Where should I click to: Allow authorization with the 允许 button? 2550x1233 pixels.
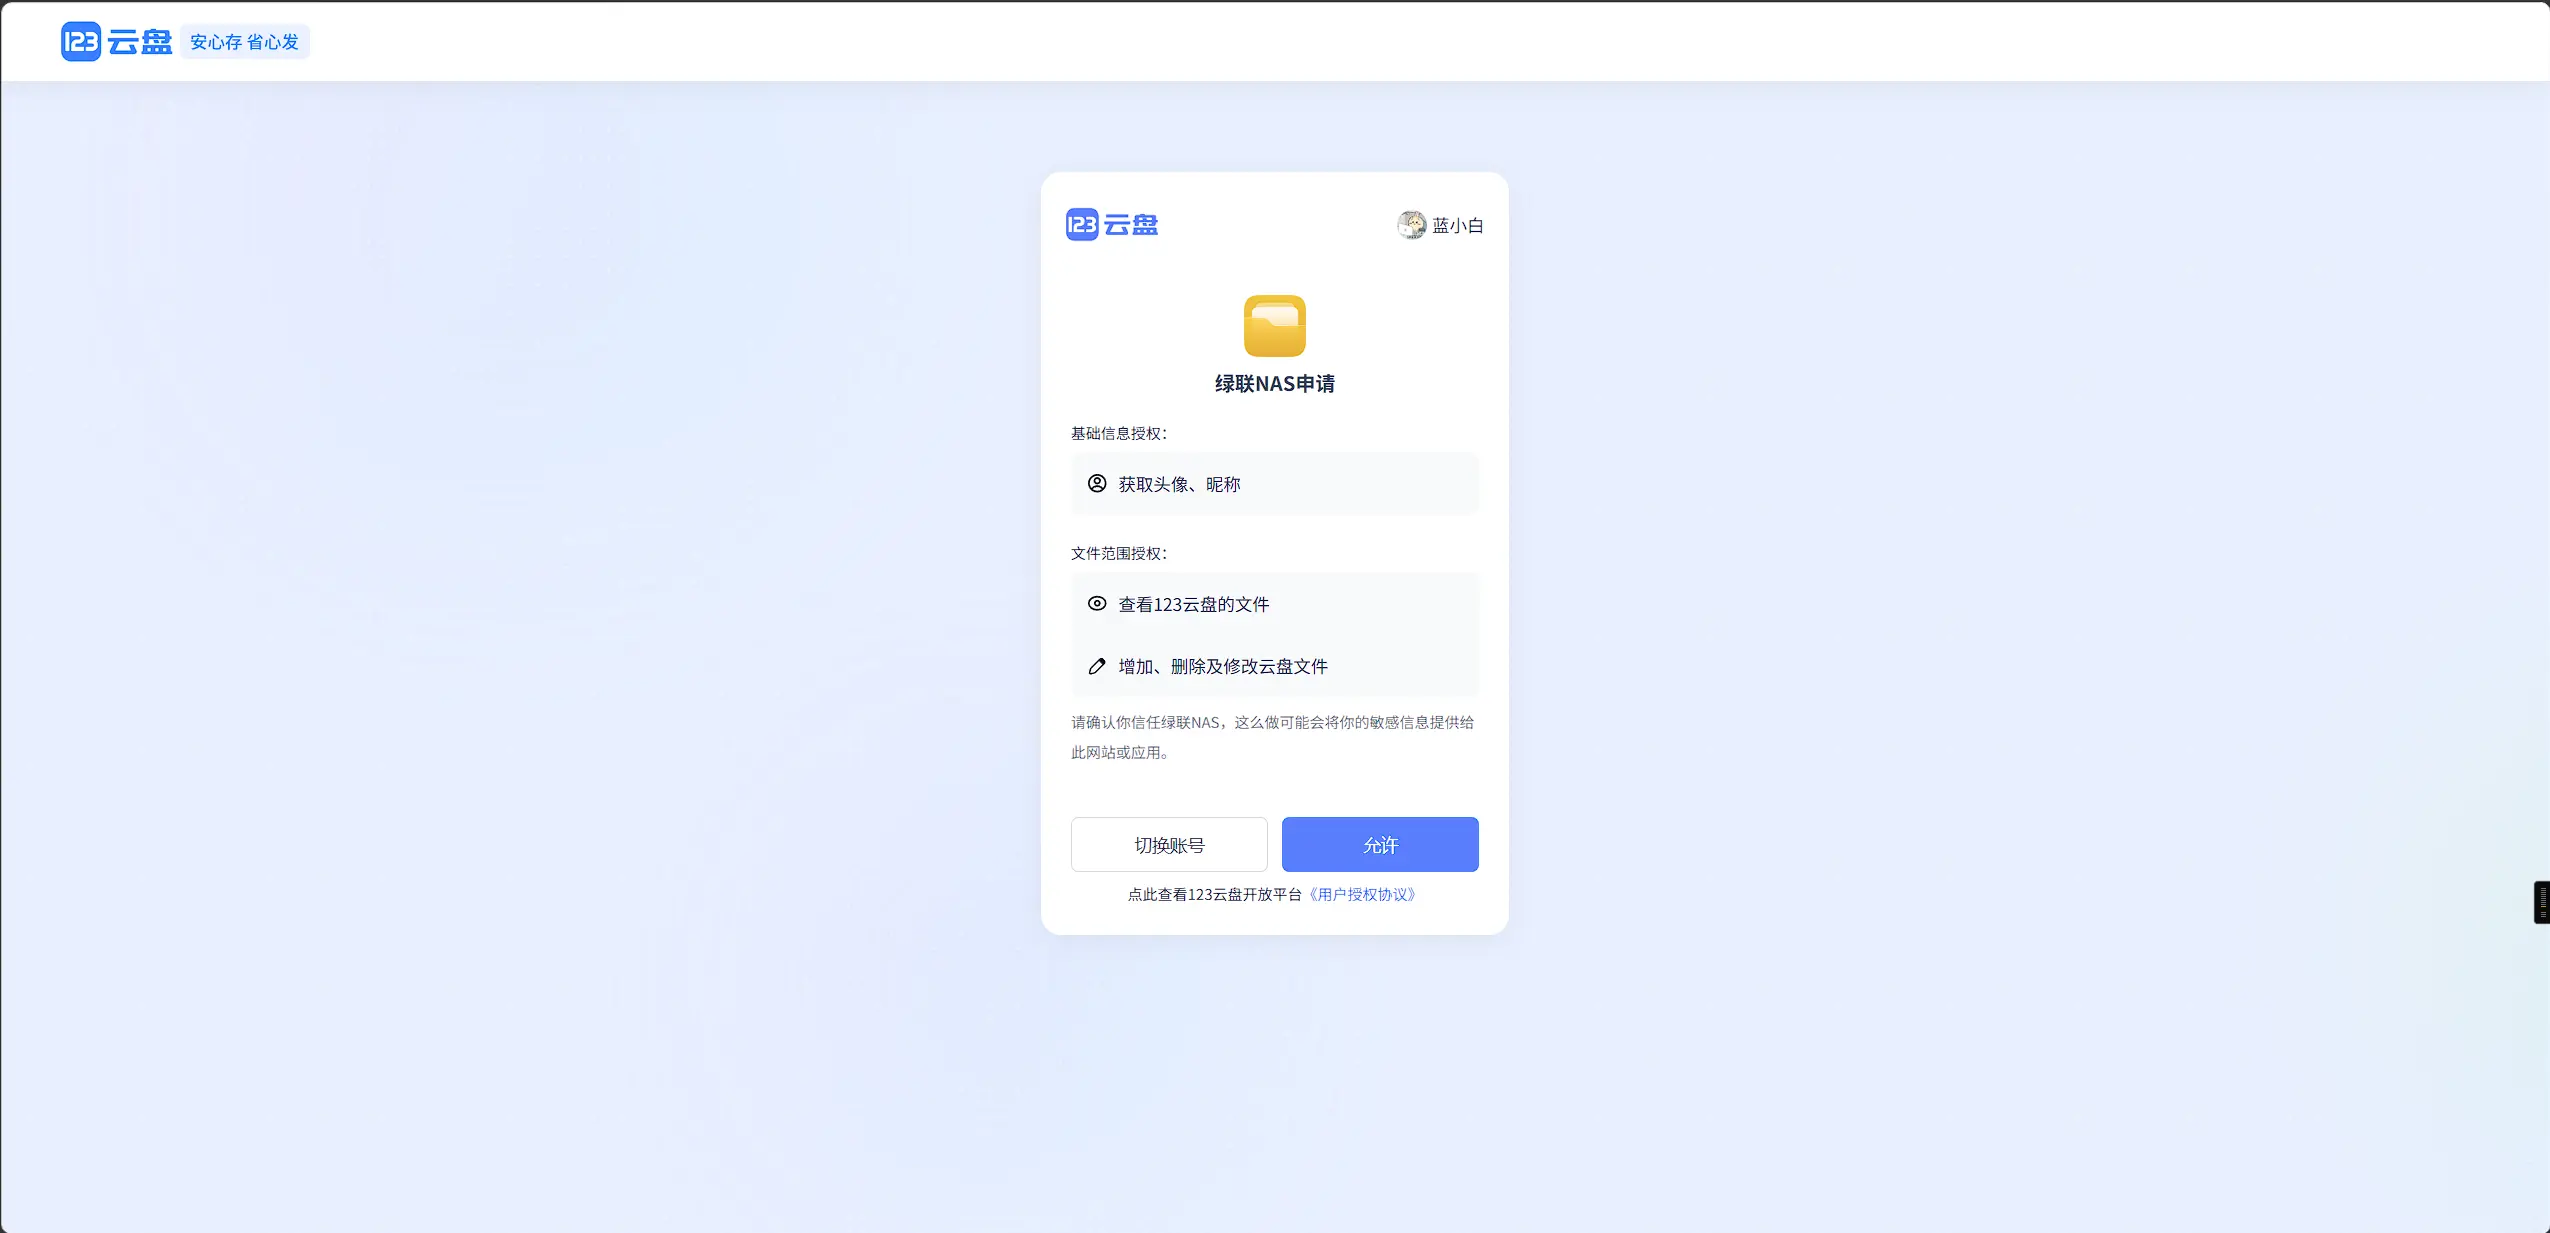1380,845
